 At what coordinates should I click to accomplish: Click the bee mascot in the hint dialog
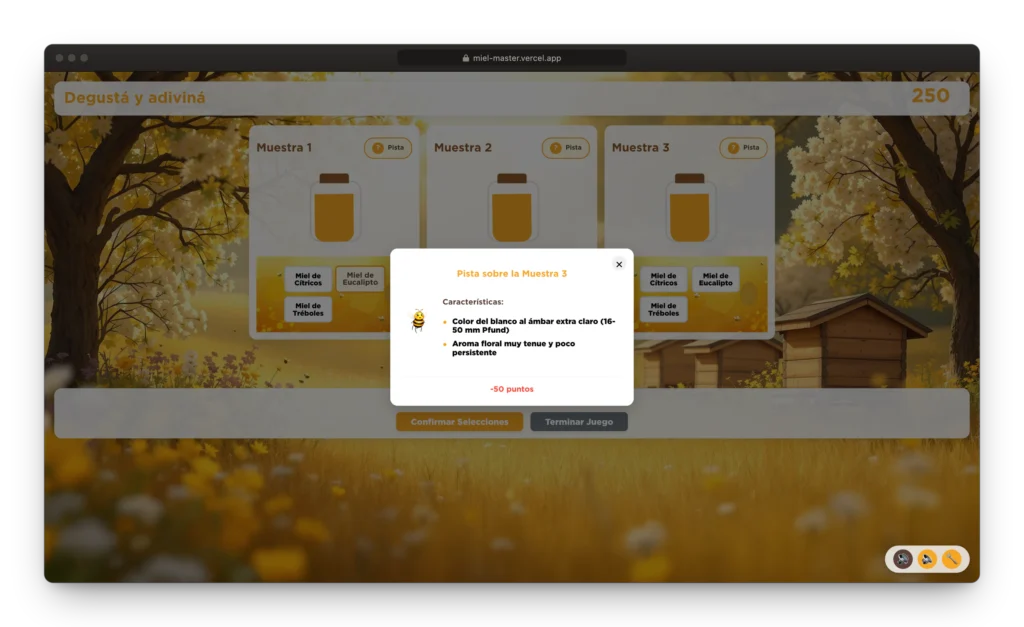coord(418,321)
